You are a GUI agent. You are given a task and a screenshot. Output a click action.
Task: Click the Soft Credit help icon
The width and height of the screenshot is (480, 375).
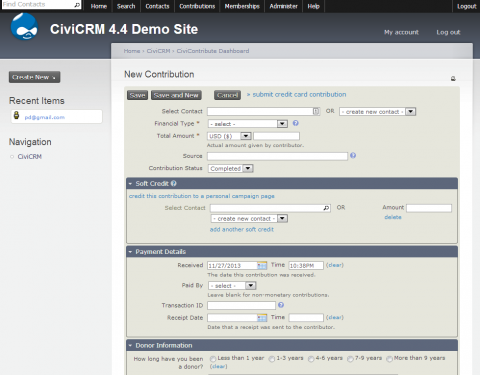pos(174,183)
